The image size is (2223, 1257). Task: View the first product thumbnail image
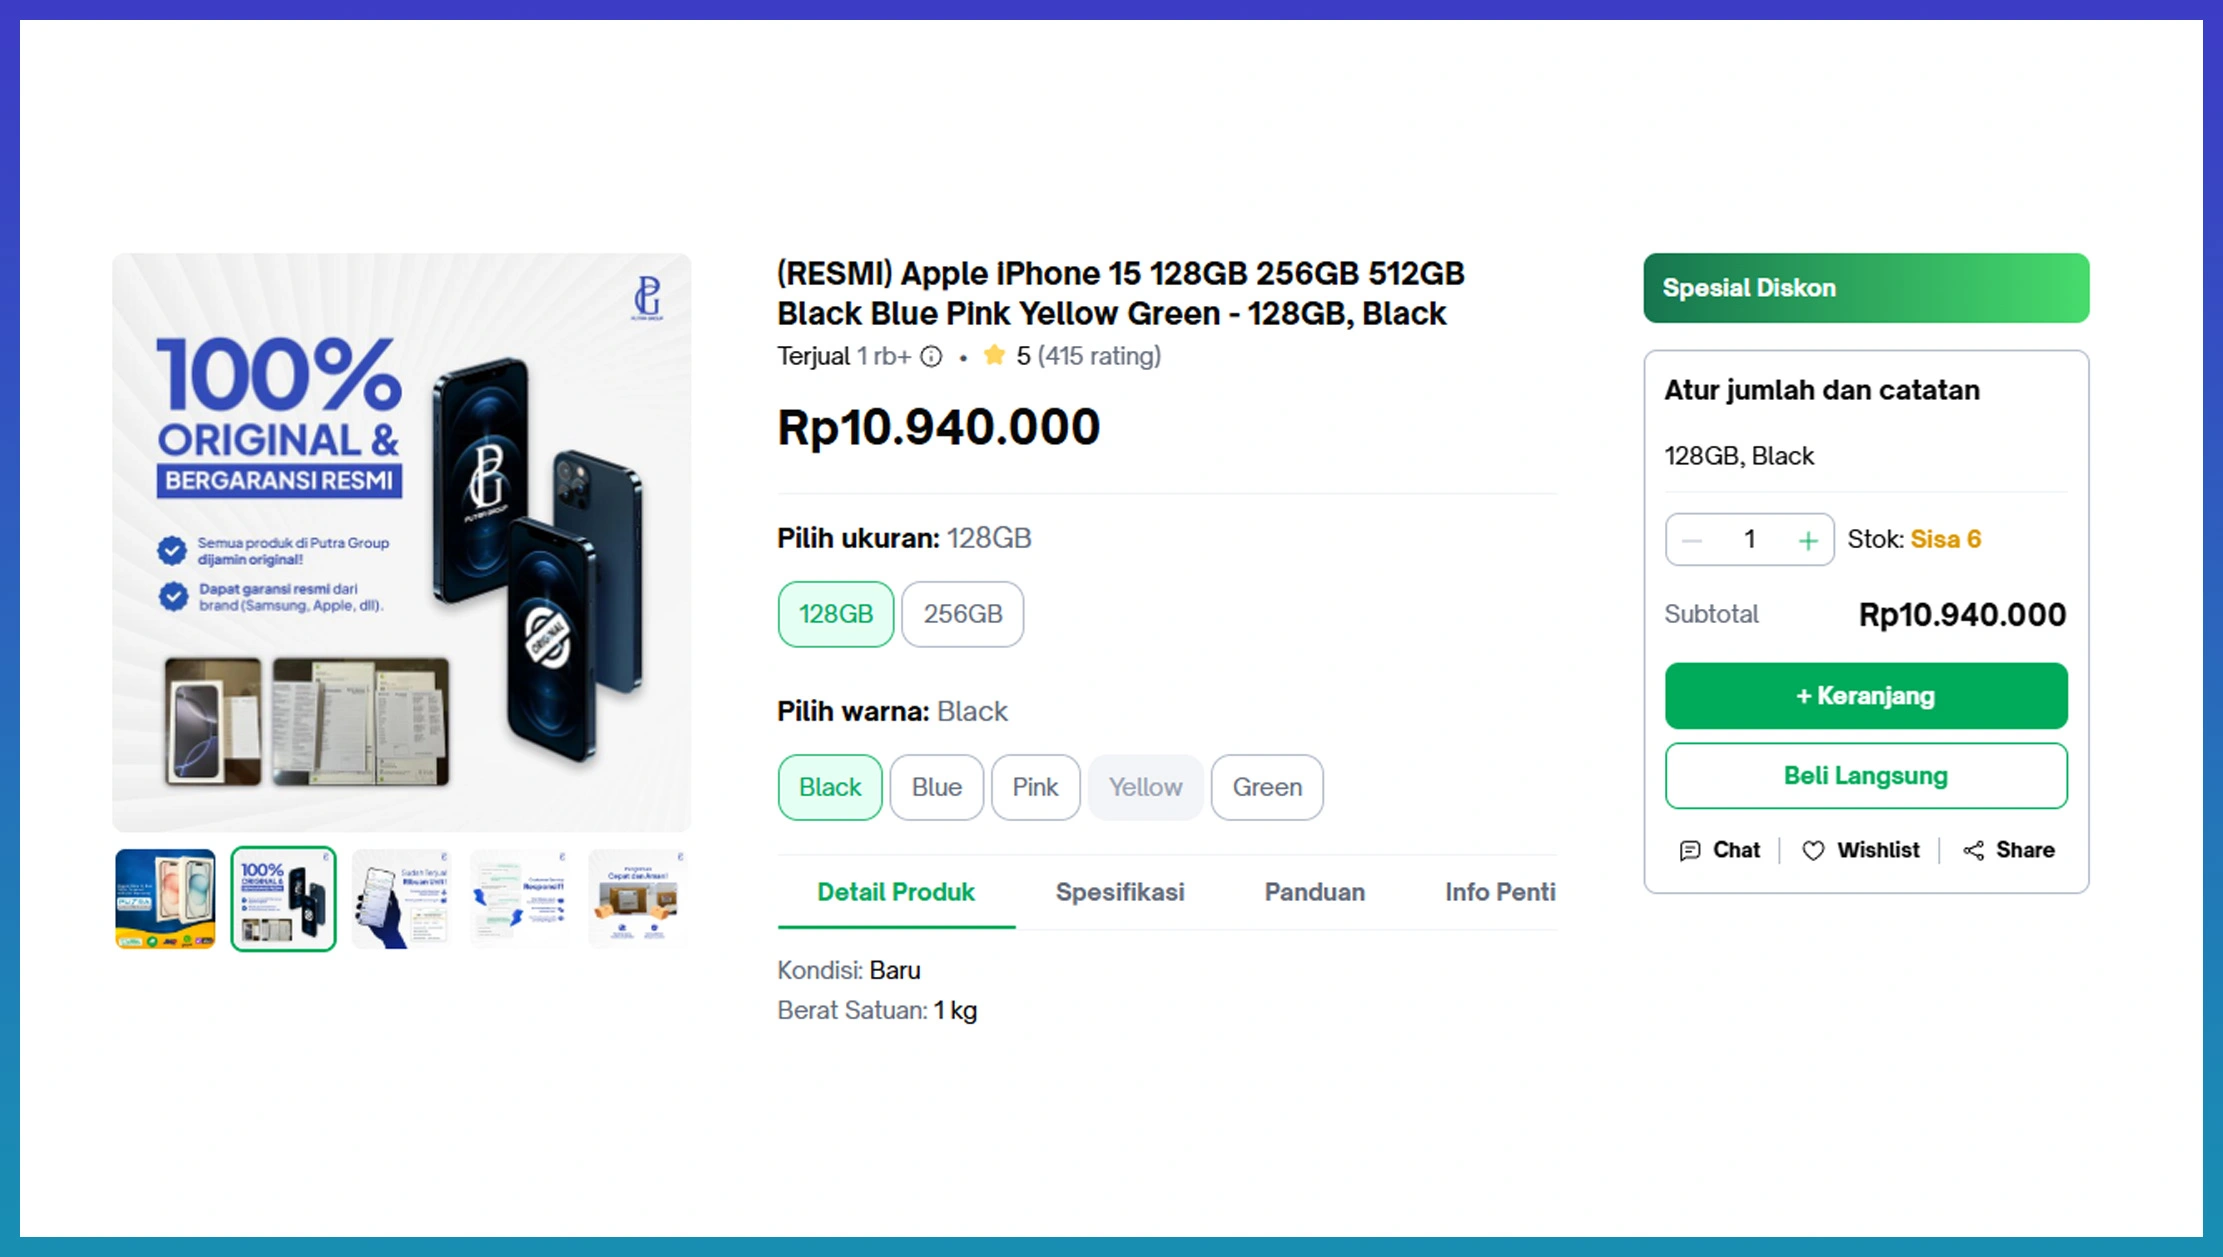165,898
